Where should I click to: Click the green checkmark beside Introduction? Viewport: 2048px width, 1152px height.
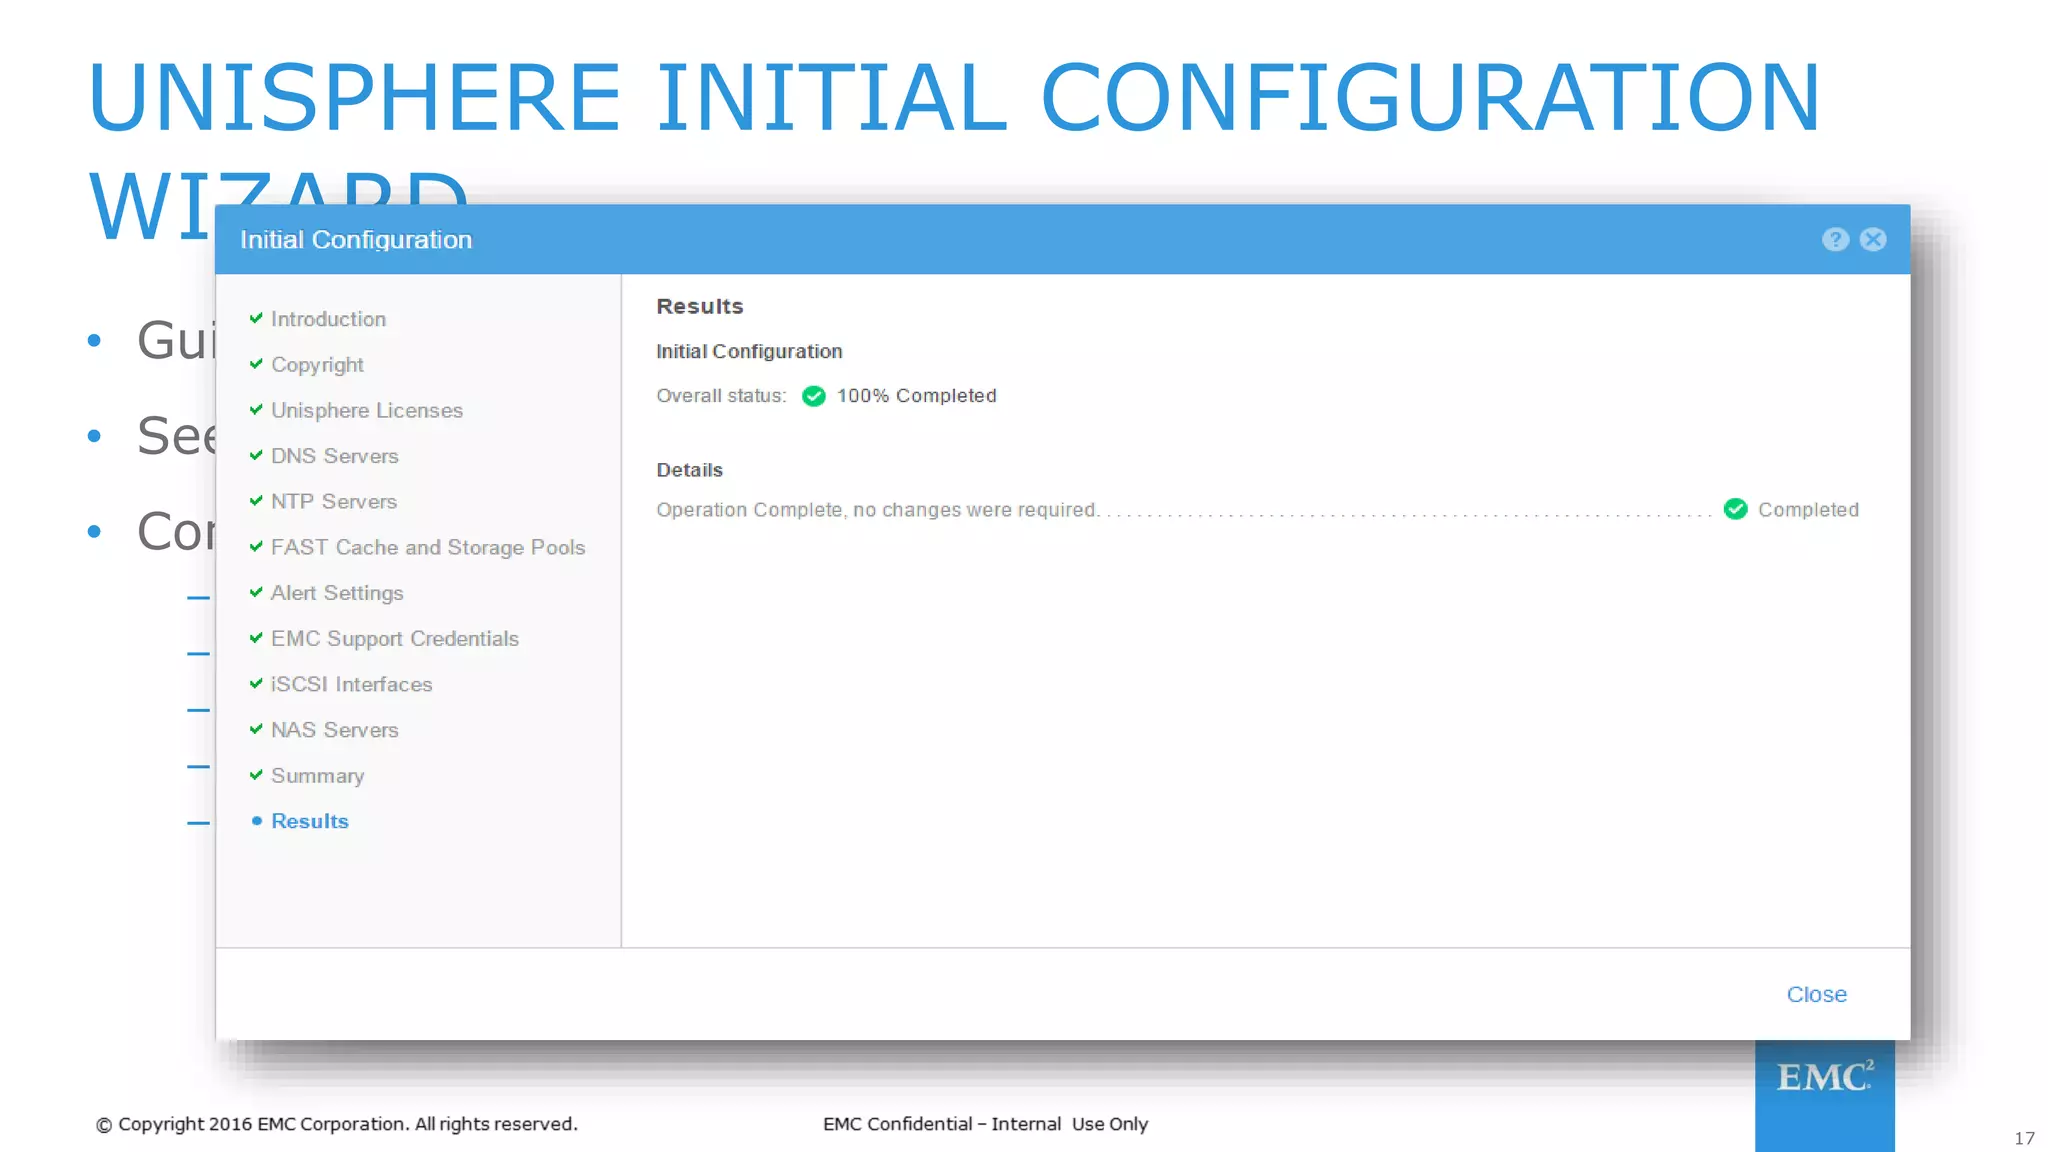point(256,318)
